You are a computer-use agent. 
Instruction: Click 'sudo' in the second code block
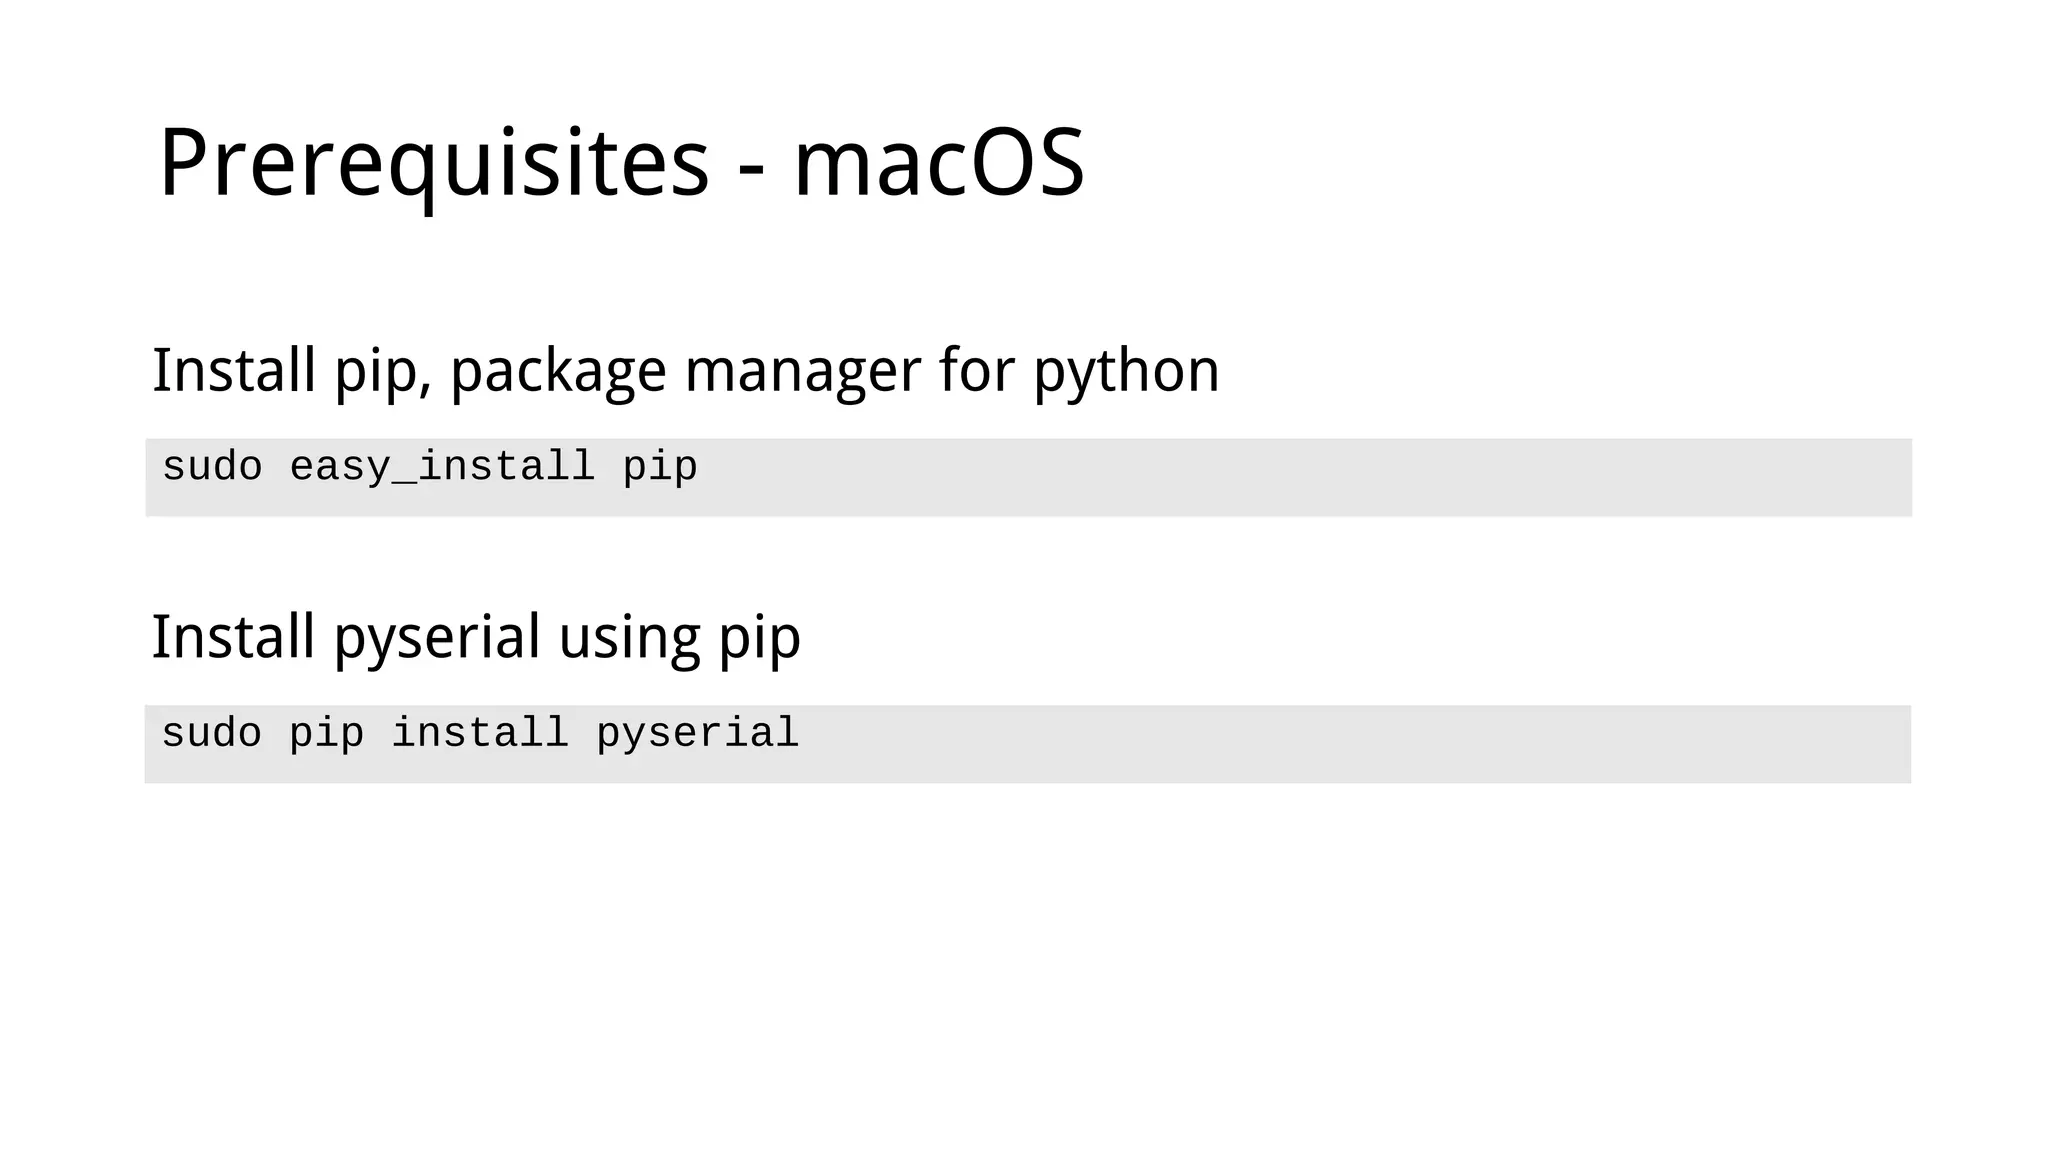[212, 733]
